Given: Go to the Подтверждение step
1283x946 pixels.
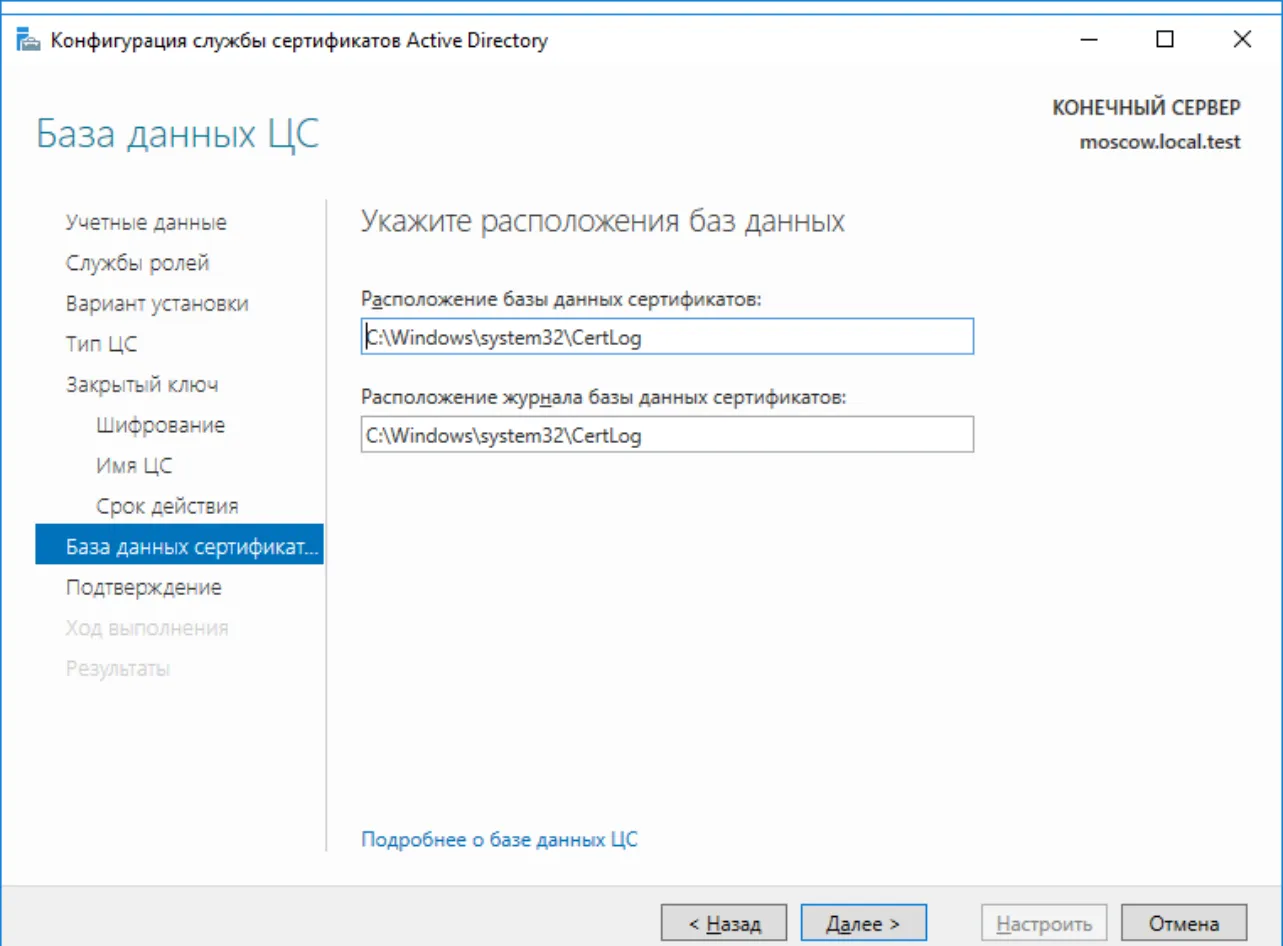Looking at the screenshot, I should point(144,587).
